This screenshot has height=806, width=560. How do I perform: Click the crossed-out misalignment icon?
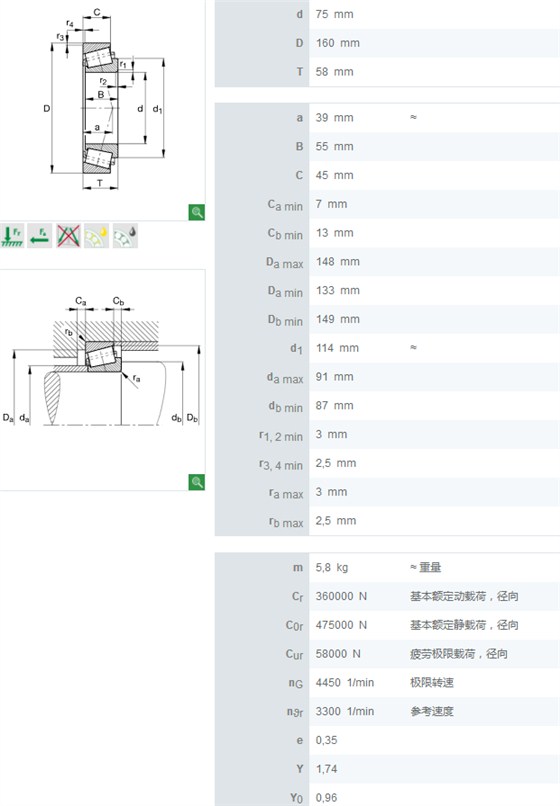point(68,236)
